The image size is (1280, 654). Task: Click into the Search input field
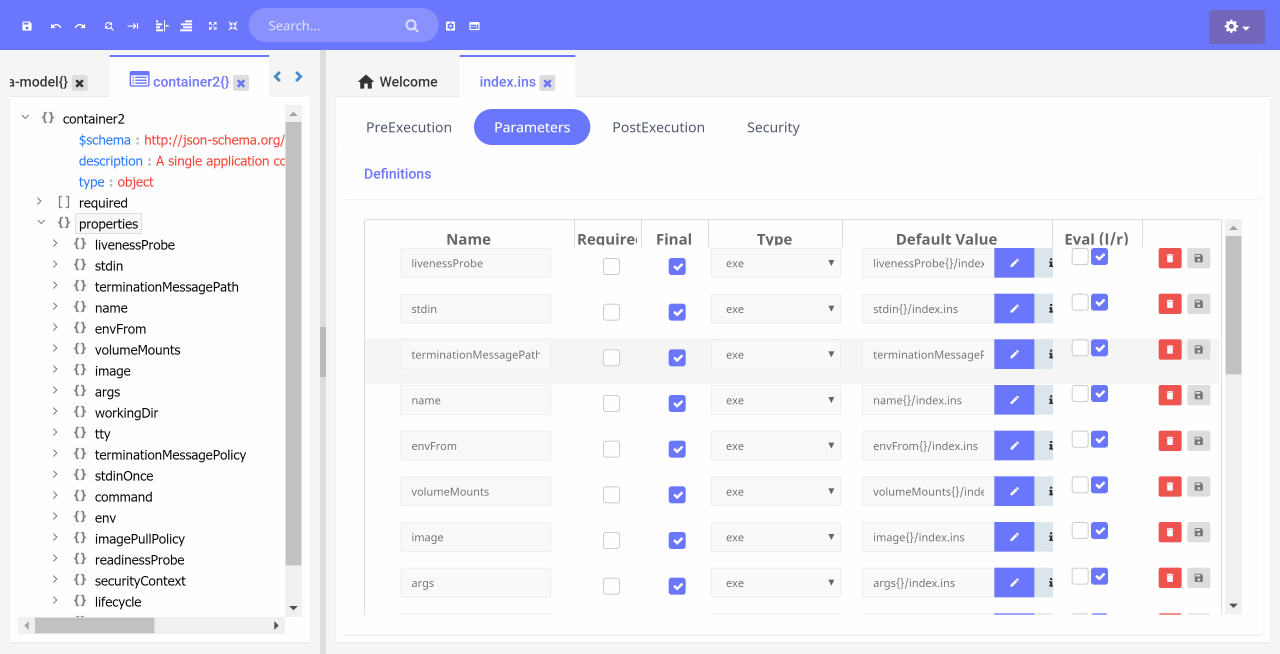pos(330,26)
